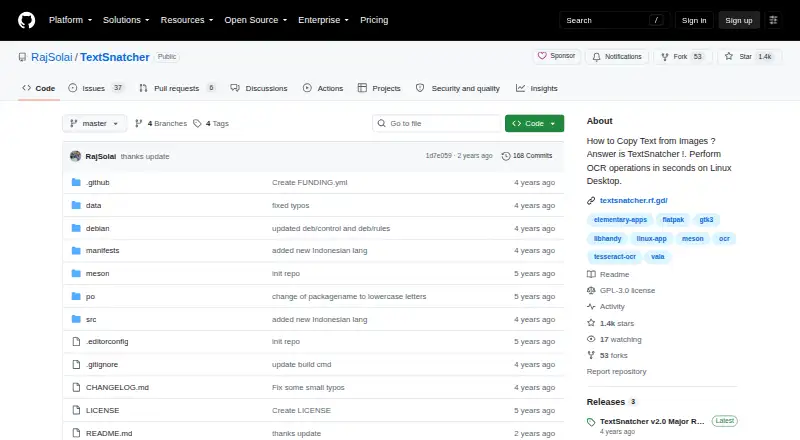Click the file icon beside .gitignore
The width and height of the screenshot is (800, 440).
point(76,364)
